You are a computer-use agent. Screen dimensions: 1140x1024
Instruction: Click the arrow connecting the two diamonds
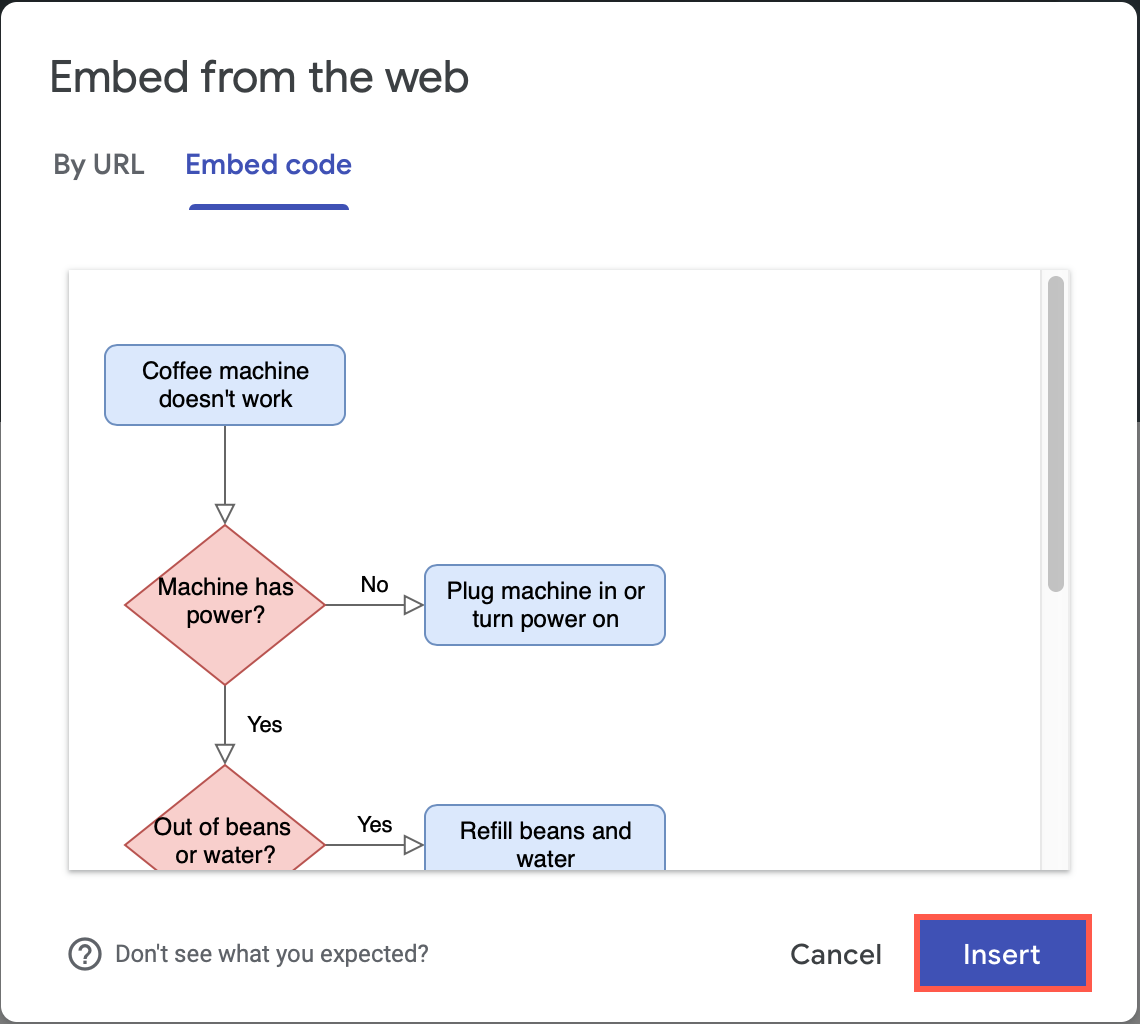coord(224,715)
